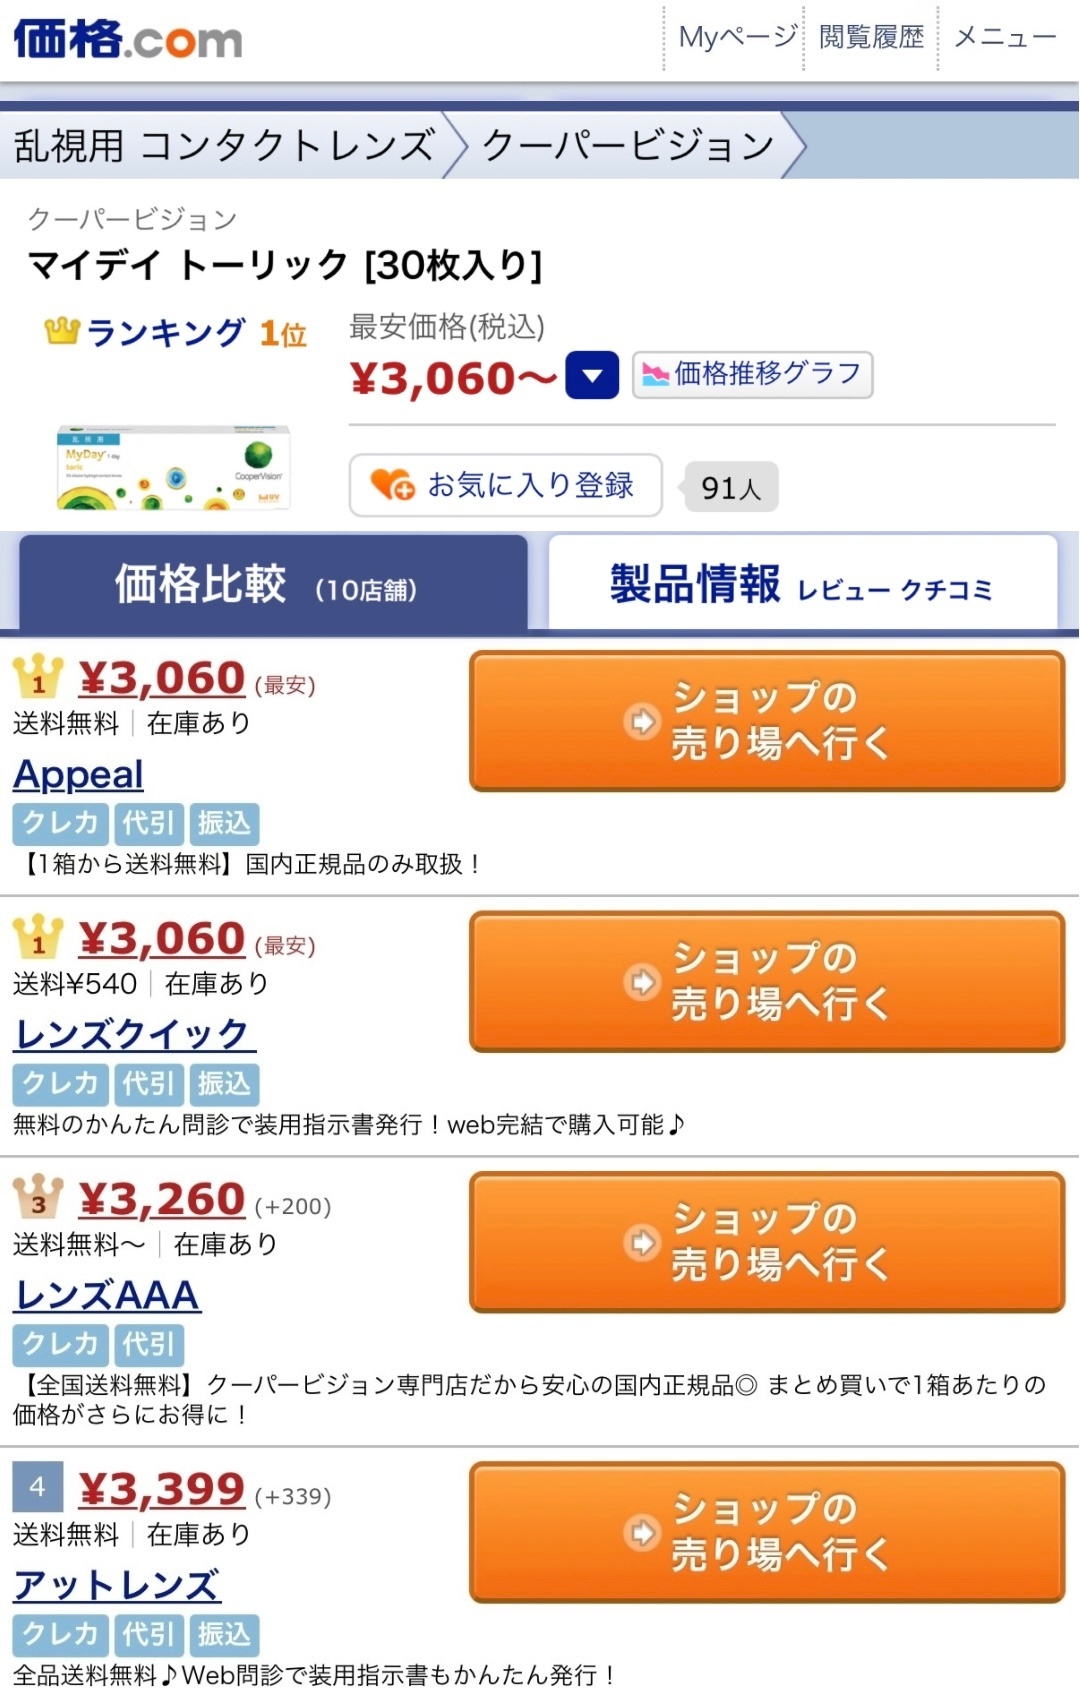The height and width of the screenshot is (1692, 1080).
Task: Switch to the 製品情報 tab
Action: tap(803, 584)
